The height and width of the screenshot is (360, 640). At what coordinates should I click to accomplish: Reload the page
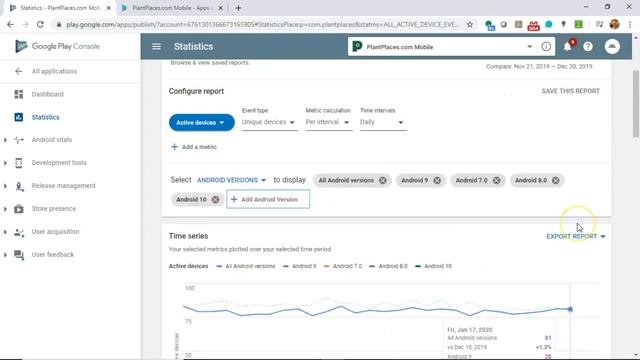(x=40, y=24)
